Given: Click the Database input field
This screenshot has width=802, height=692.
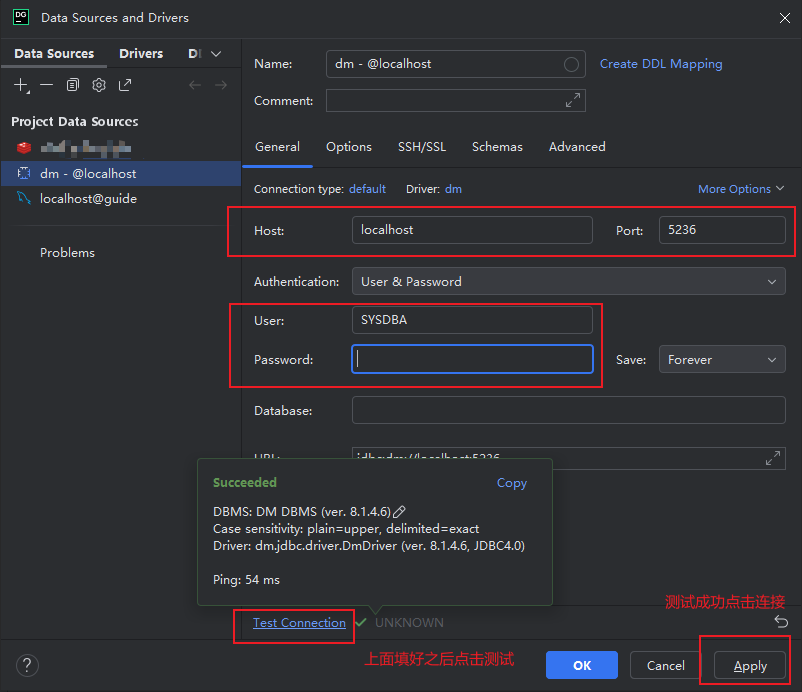Looking at the screenshot, I should pyautogui.click(x=568, y=410).
